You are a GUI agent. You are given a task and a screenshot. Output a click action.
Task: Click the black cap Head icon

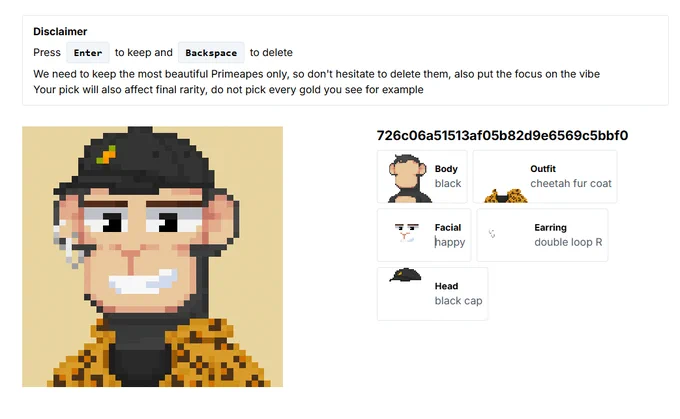tap(405, 275)
